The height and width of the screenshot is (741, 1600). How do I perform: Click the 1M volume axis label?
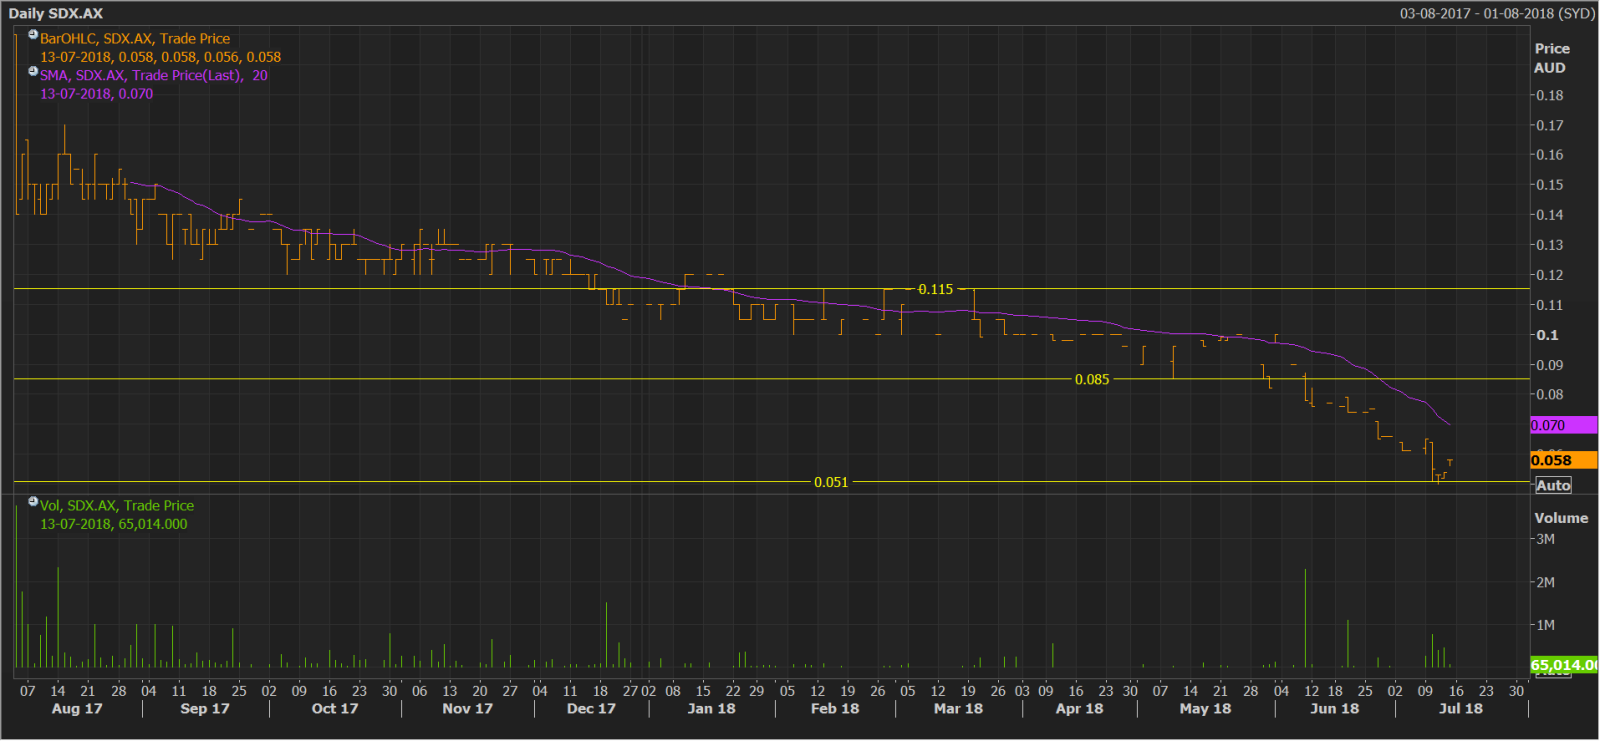pyautogui.click(x=1545, y=625)
